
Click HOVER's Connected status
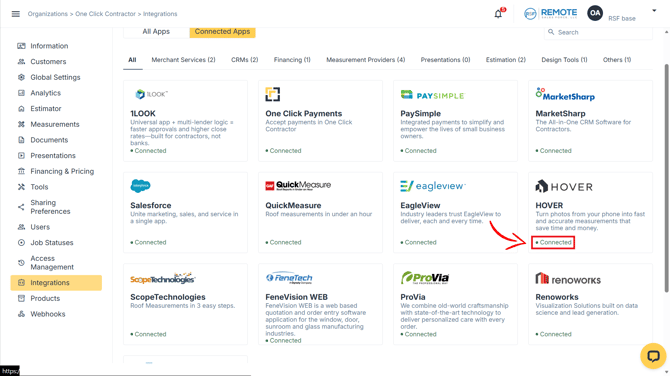coord(553,242)
